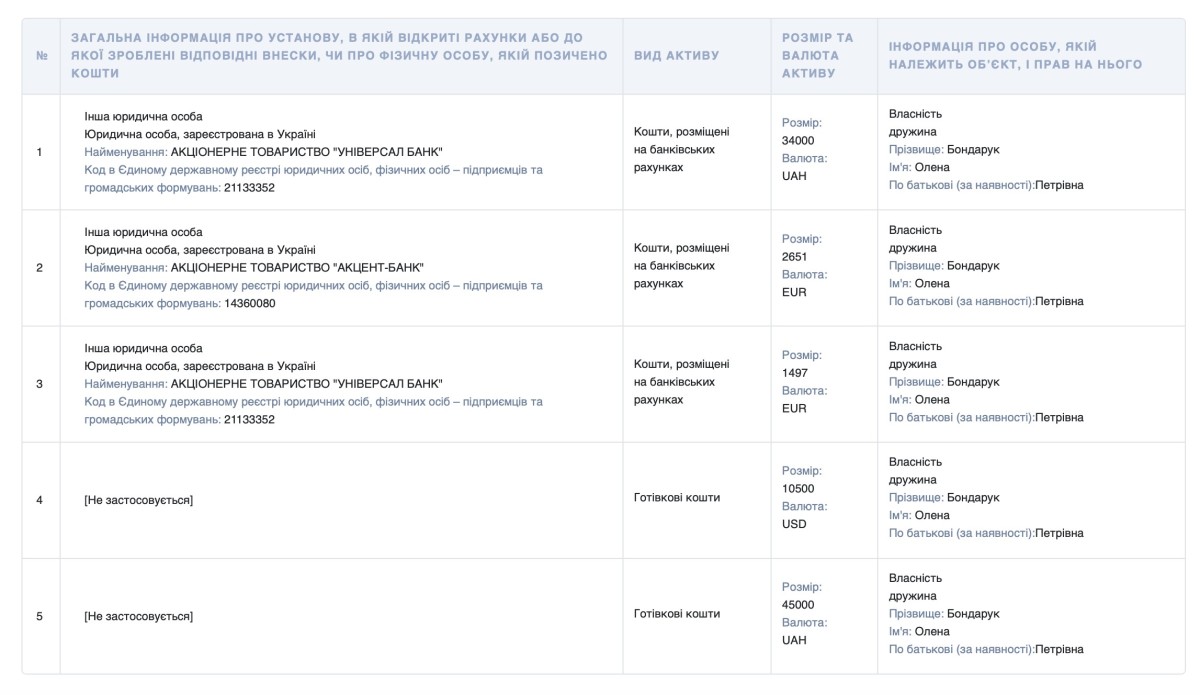Click the amount value 2651
This screenshot has width=1200, height=695.
click(x=795, y=257)
